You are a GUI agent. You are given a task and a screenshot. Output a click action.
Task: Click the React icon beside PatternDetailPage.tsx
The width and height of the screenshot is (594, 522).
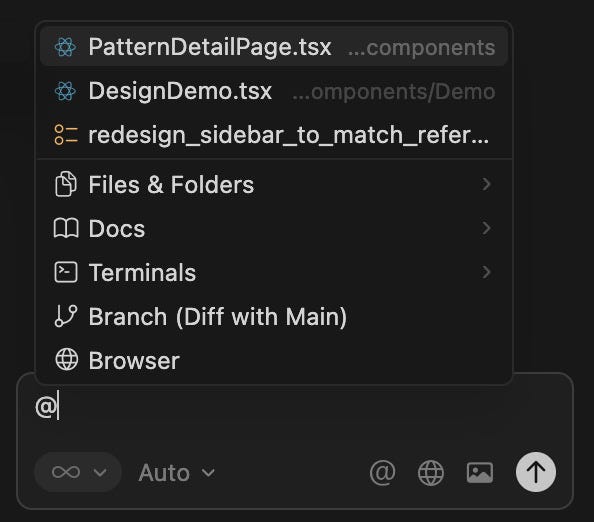(65, 47)
